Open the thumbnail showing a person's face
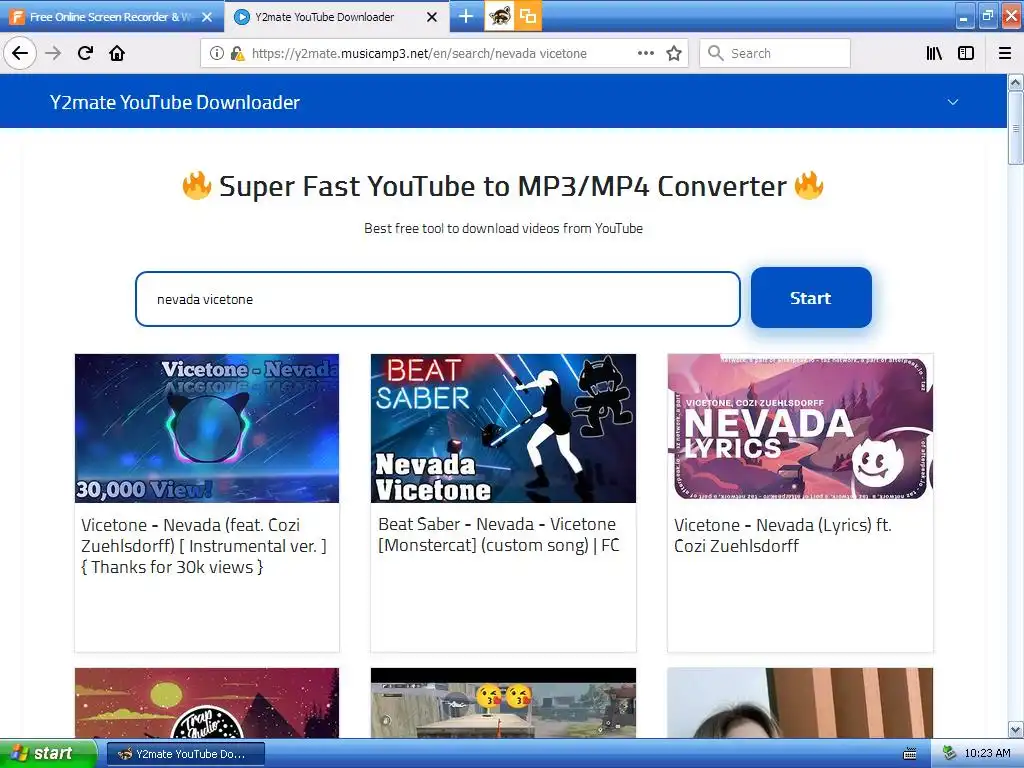The image size is (1024, 768). pyautogui.click(x=800, y=703)
